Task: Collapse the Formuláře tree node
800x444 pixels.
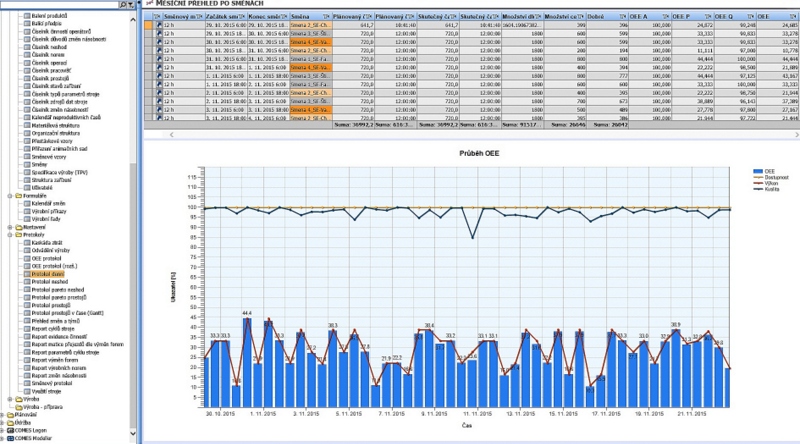Action: coord(10,196)
